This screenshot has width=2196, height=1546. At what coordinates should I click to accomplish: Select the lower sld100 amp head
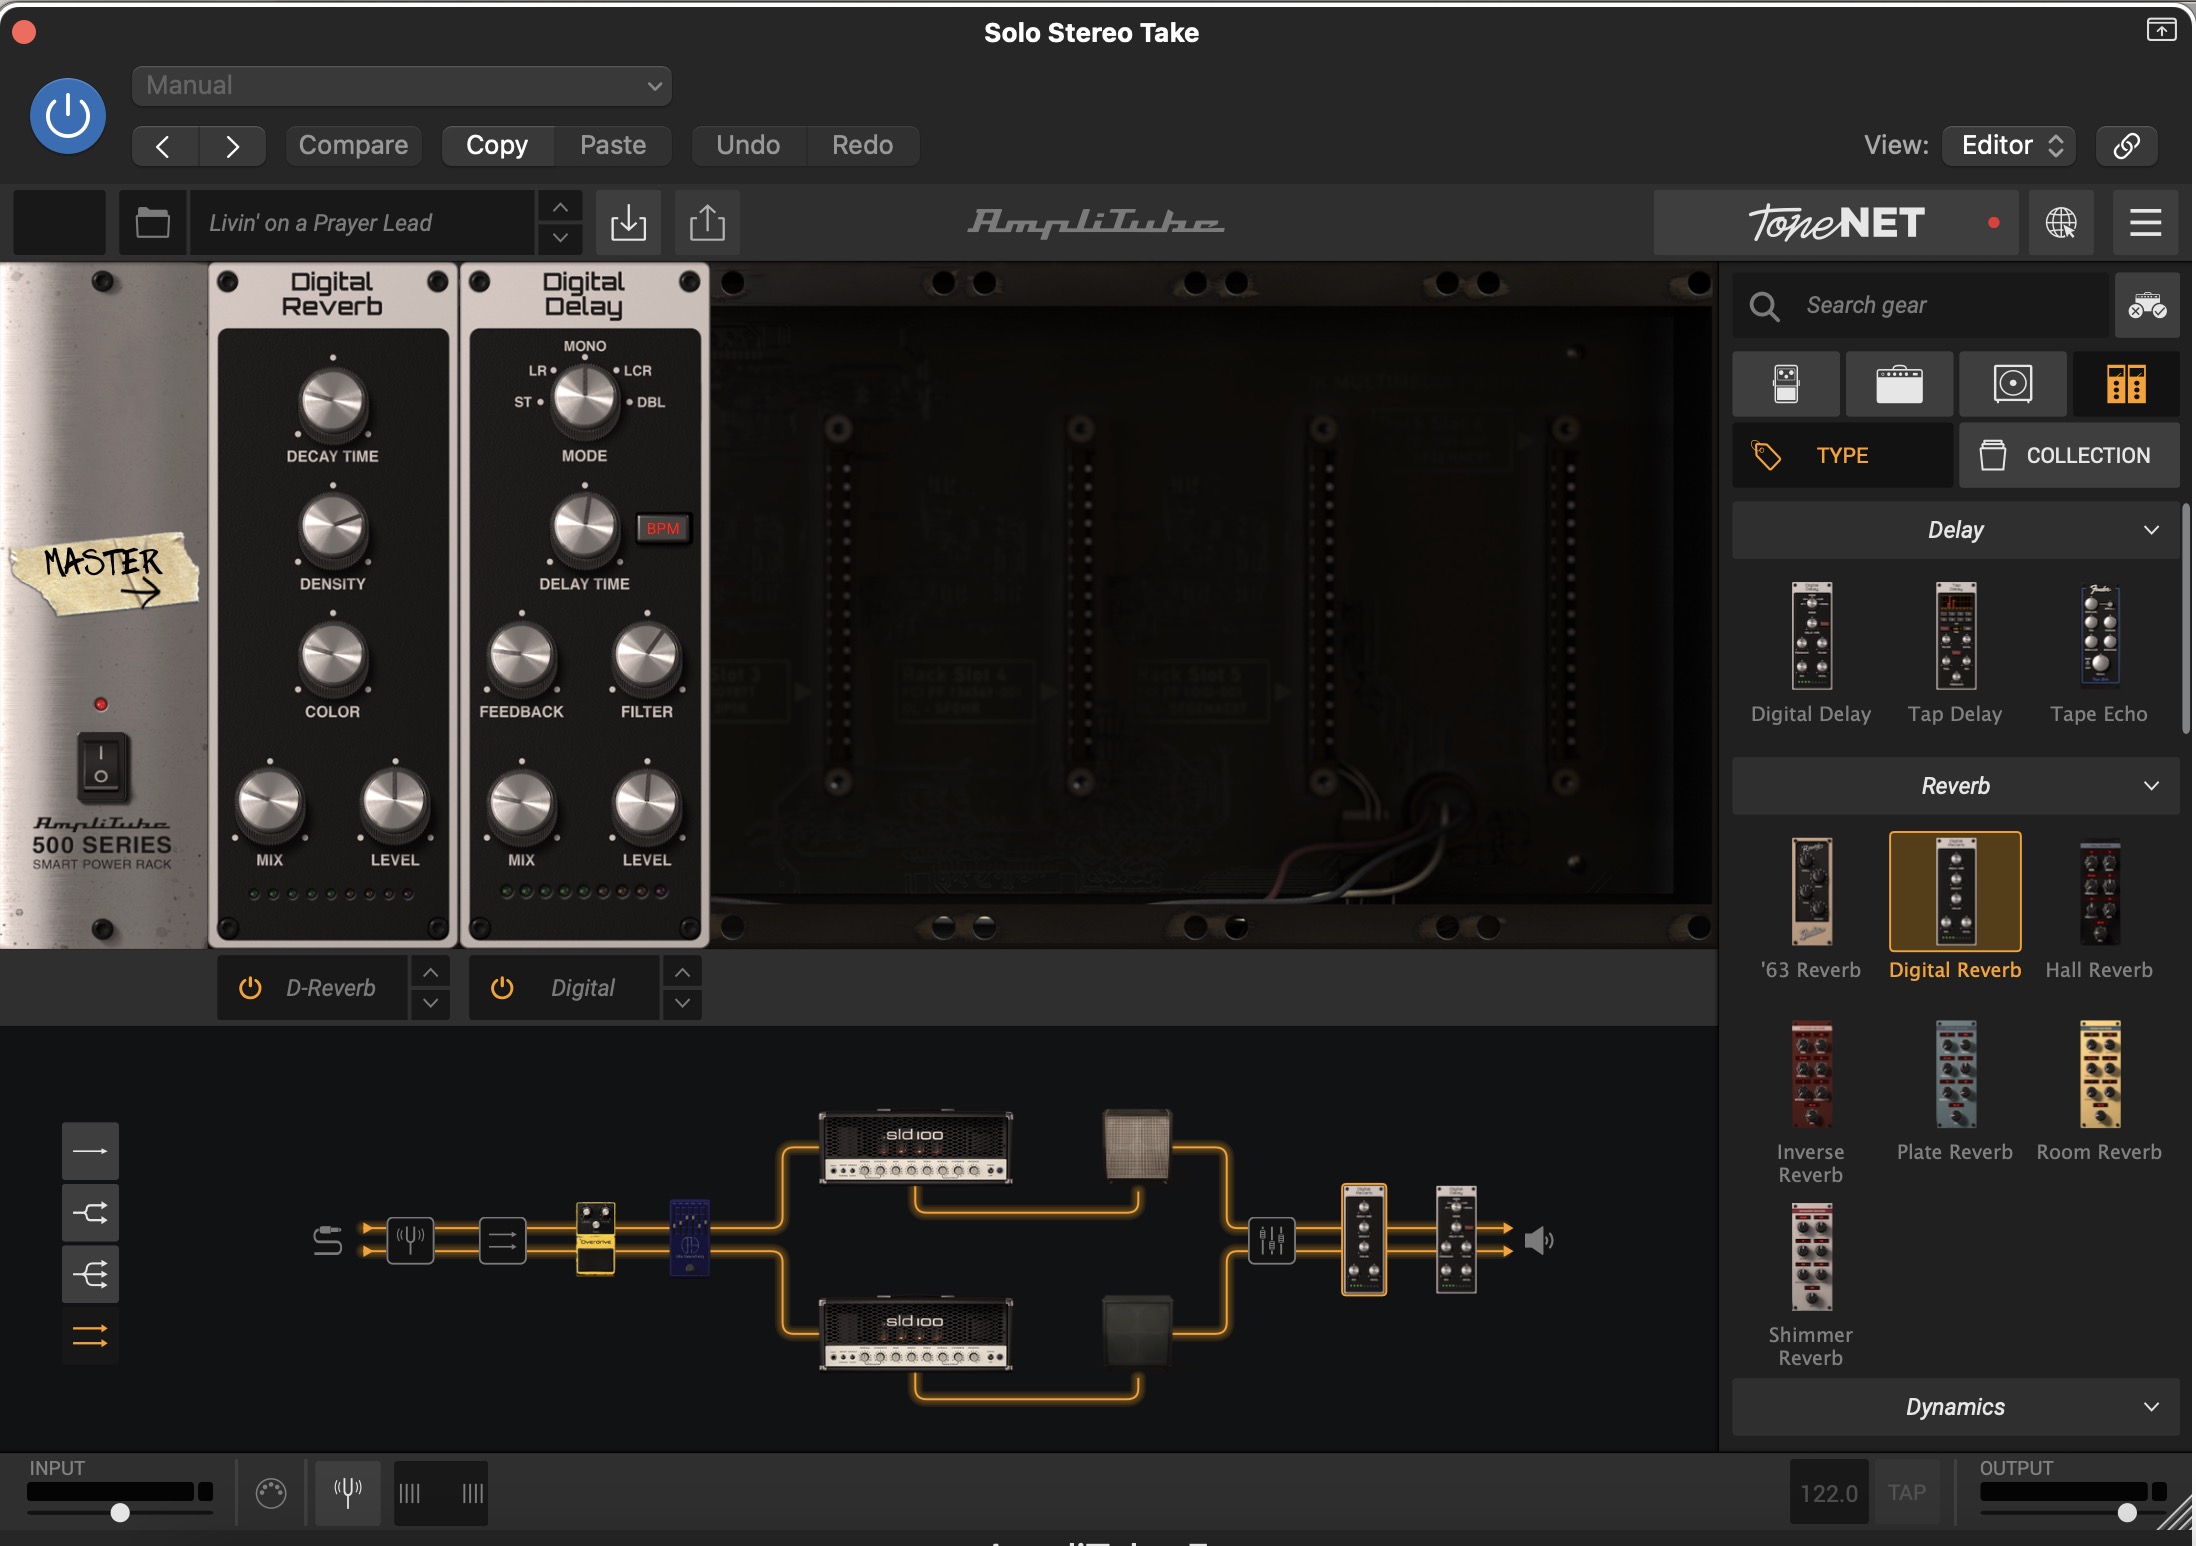pos(915,1334)
